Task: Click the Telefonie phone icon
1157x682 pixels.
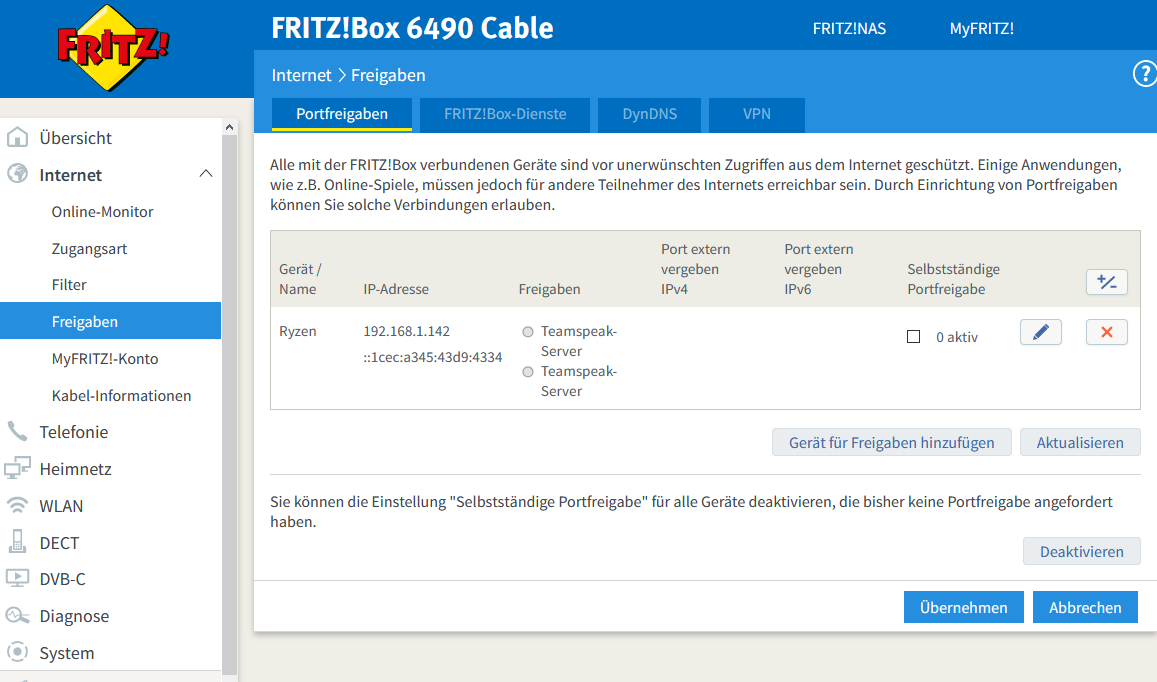Action: 17,432
